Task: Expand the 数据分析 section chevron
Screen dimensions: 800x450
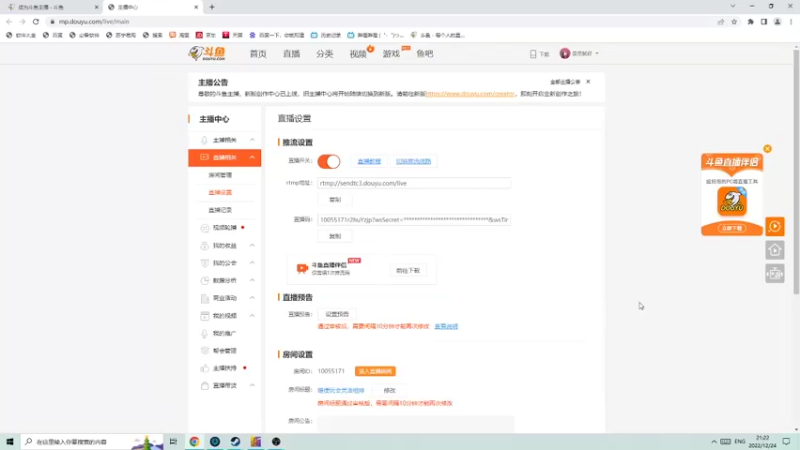Action: (x=252, y=280)
